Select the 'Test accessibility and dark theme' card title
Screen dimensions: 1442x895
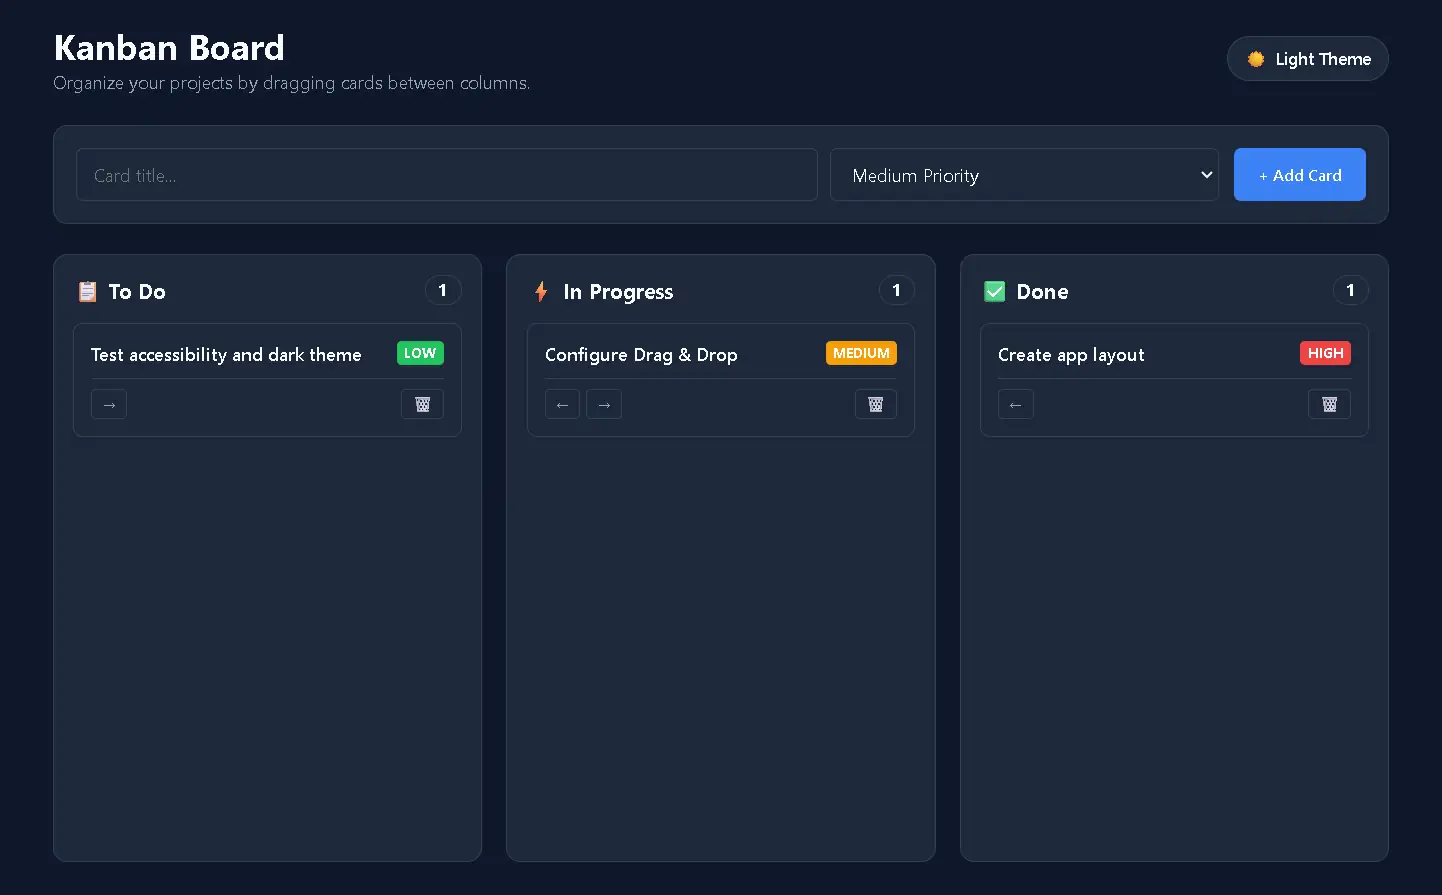click(x=226, y=355)
